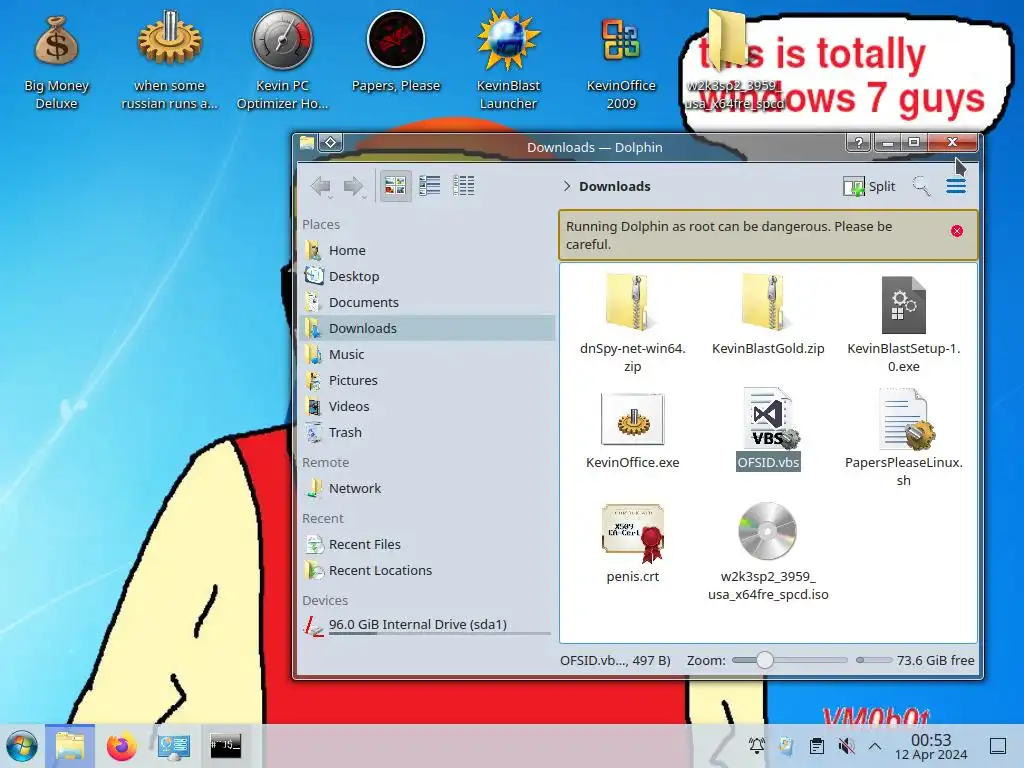Select w2k3sp2_3959_usa_x64fre_spcd.iso file
Image resolution: width=1024 pixels, height=768 pixels.
tap(768, 552)
